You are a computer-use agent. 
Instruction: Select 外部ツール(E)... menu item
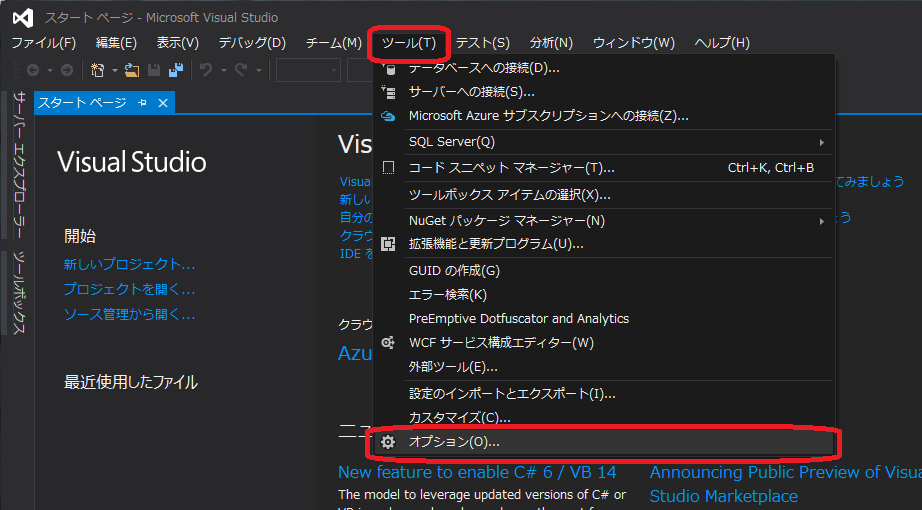point(604,367)
